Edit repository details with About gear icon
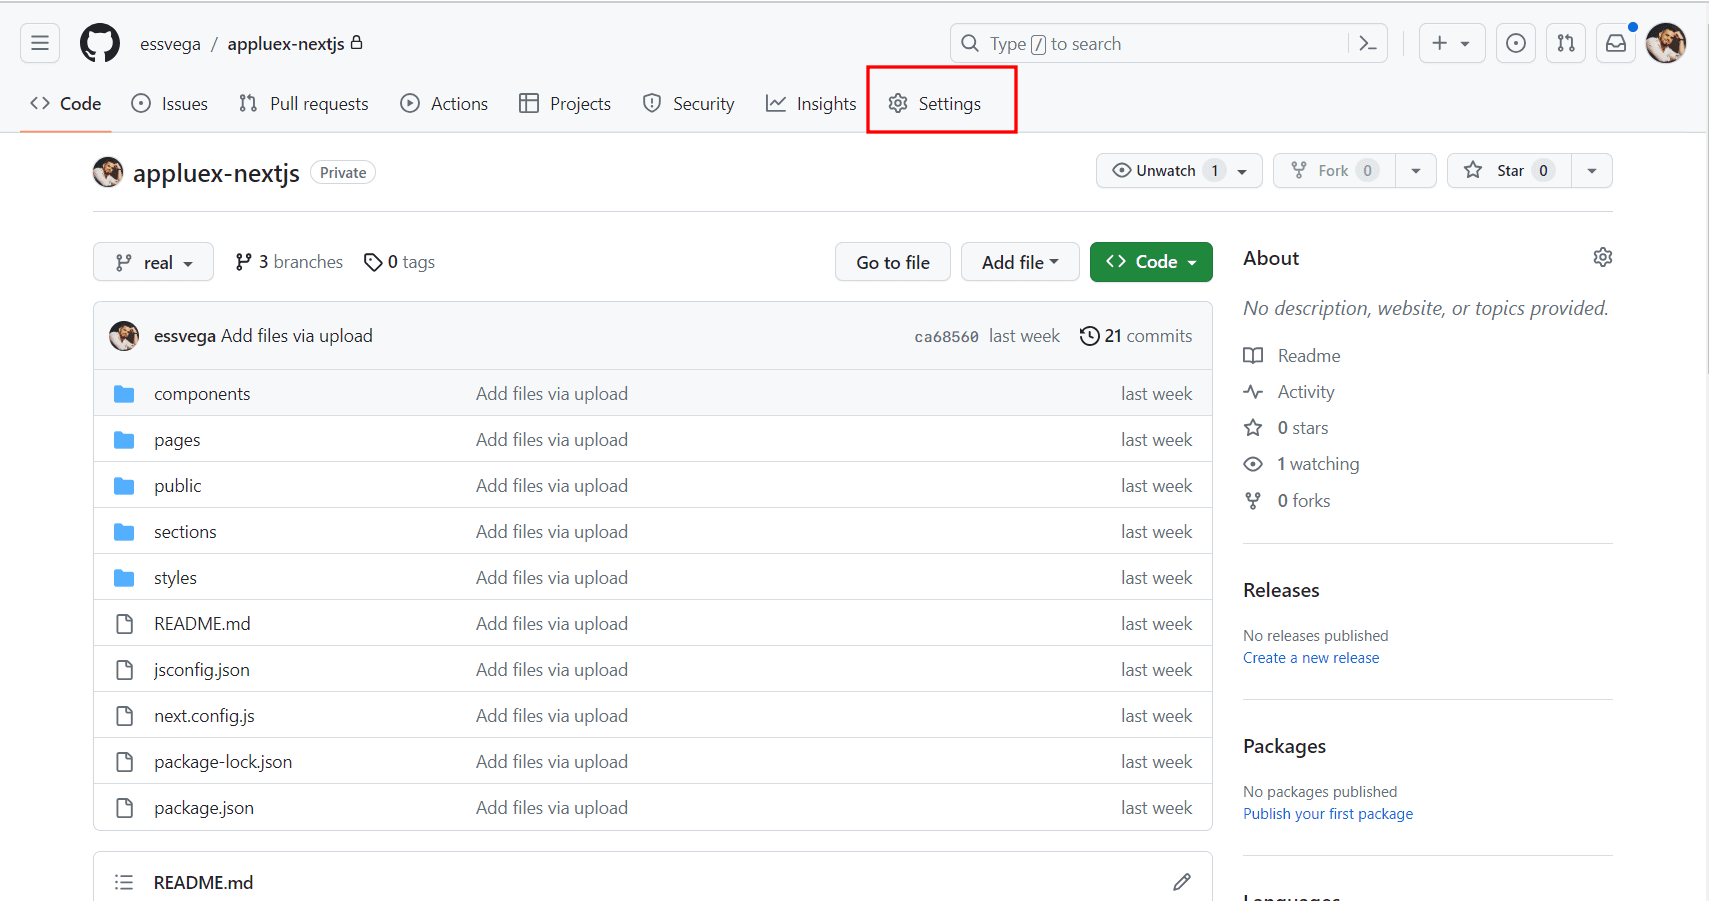The image size is (1709, 901). [1602, 257]
